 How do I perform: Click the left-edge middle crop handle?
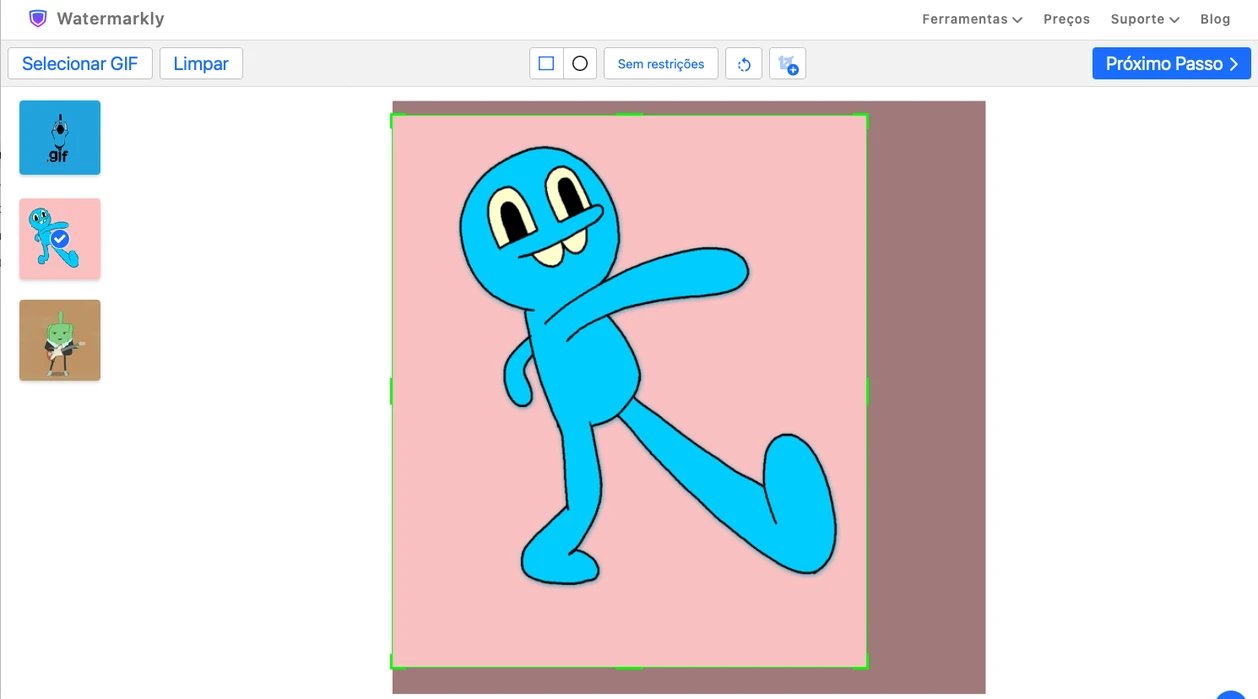coord(392,391)
